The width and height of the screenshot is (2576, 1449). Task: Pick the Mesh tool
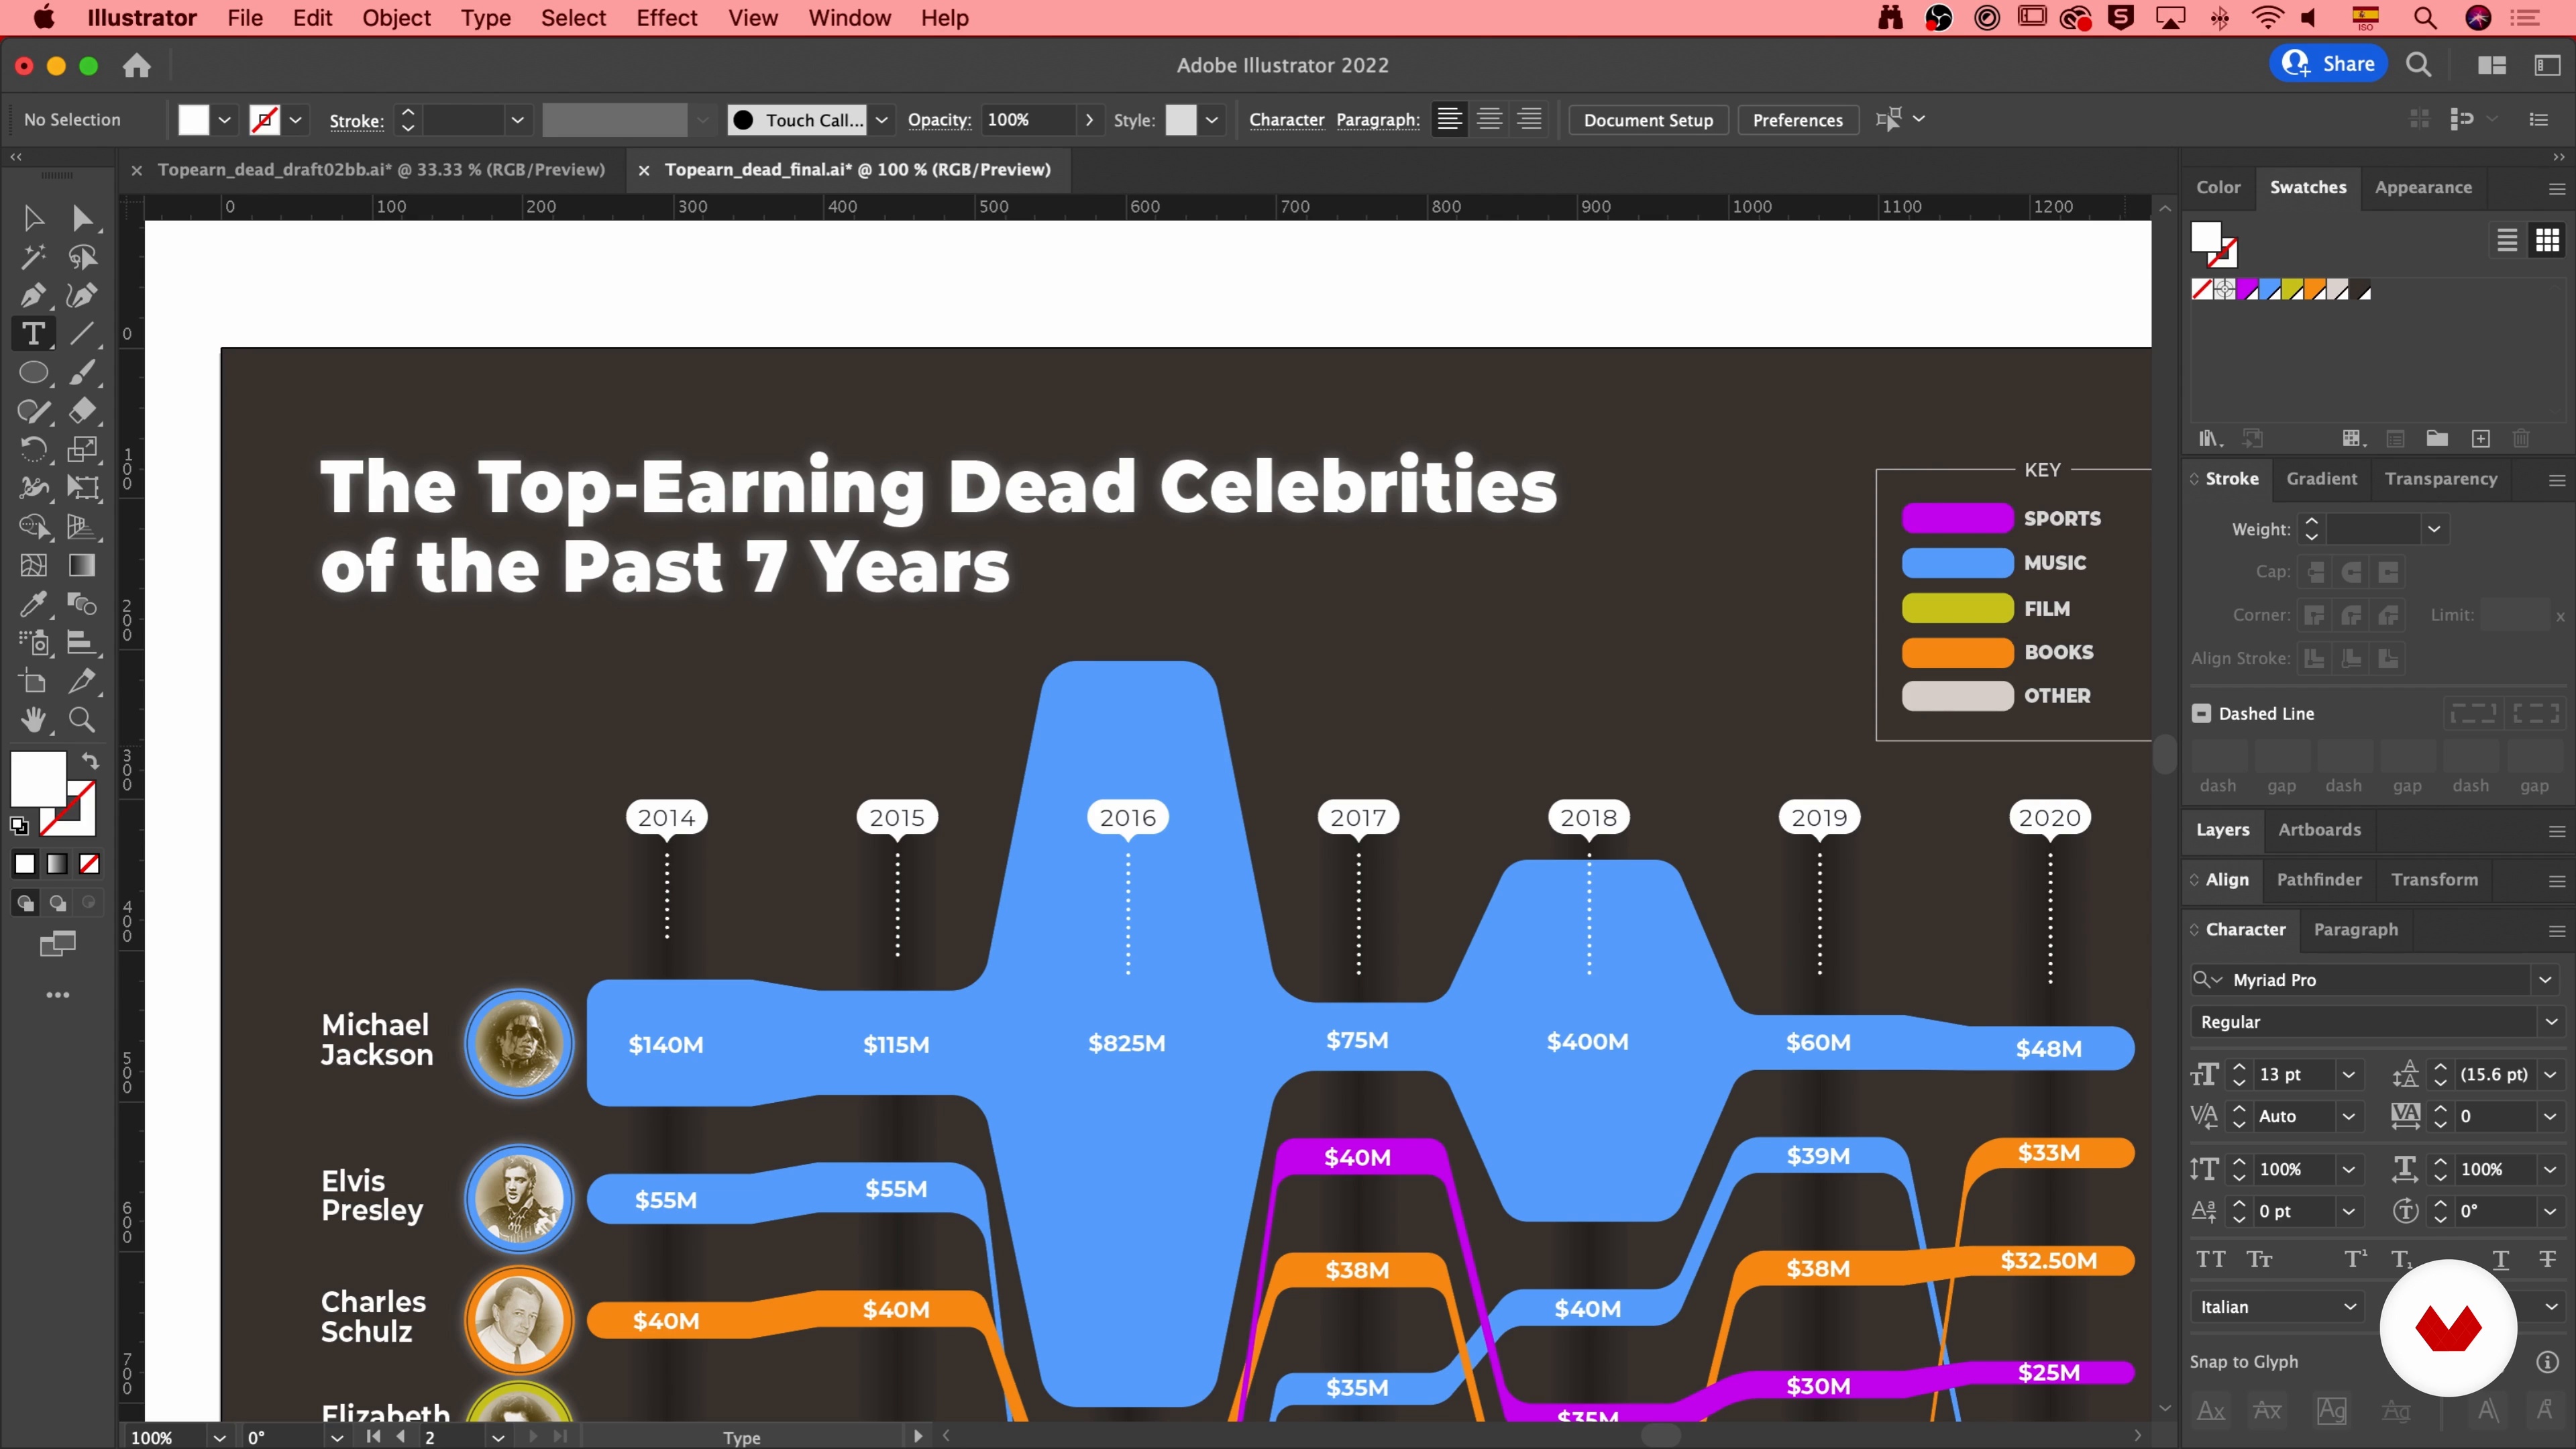pos(33,565)
